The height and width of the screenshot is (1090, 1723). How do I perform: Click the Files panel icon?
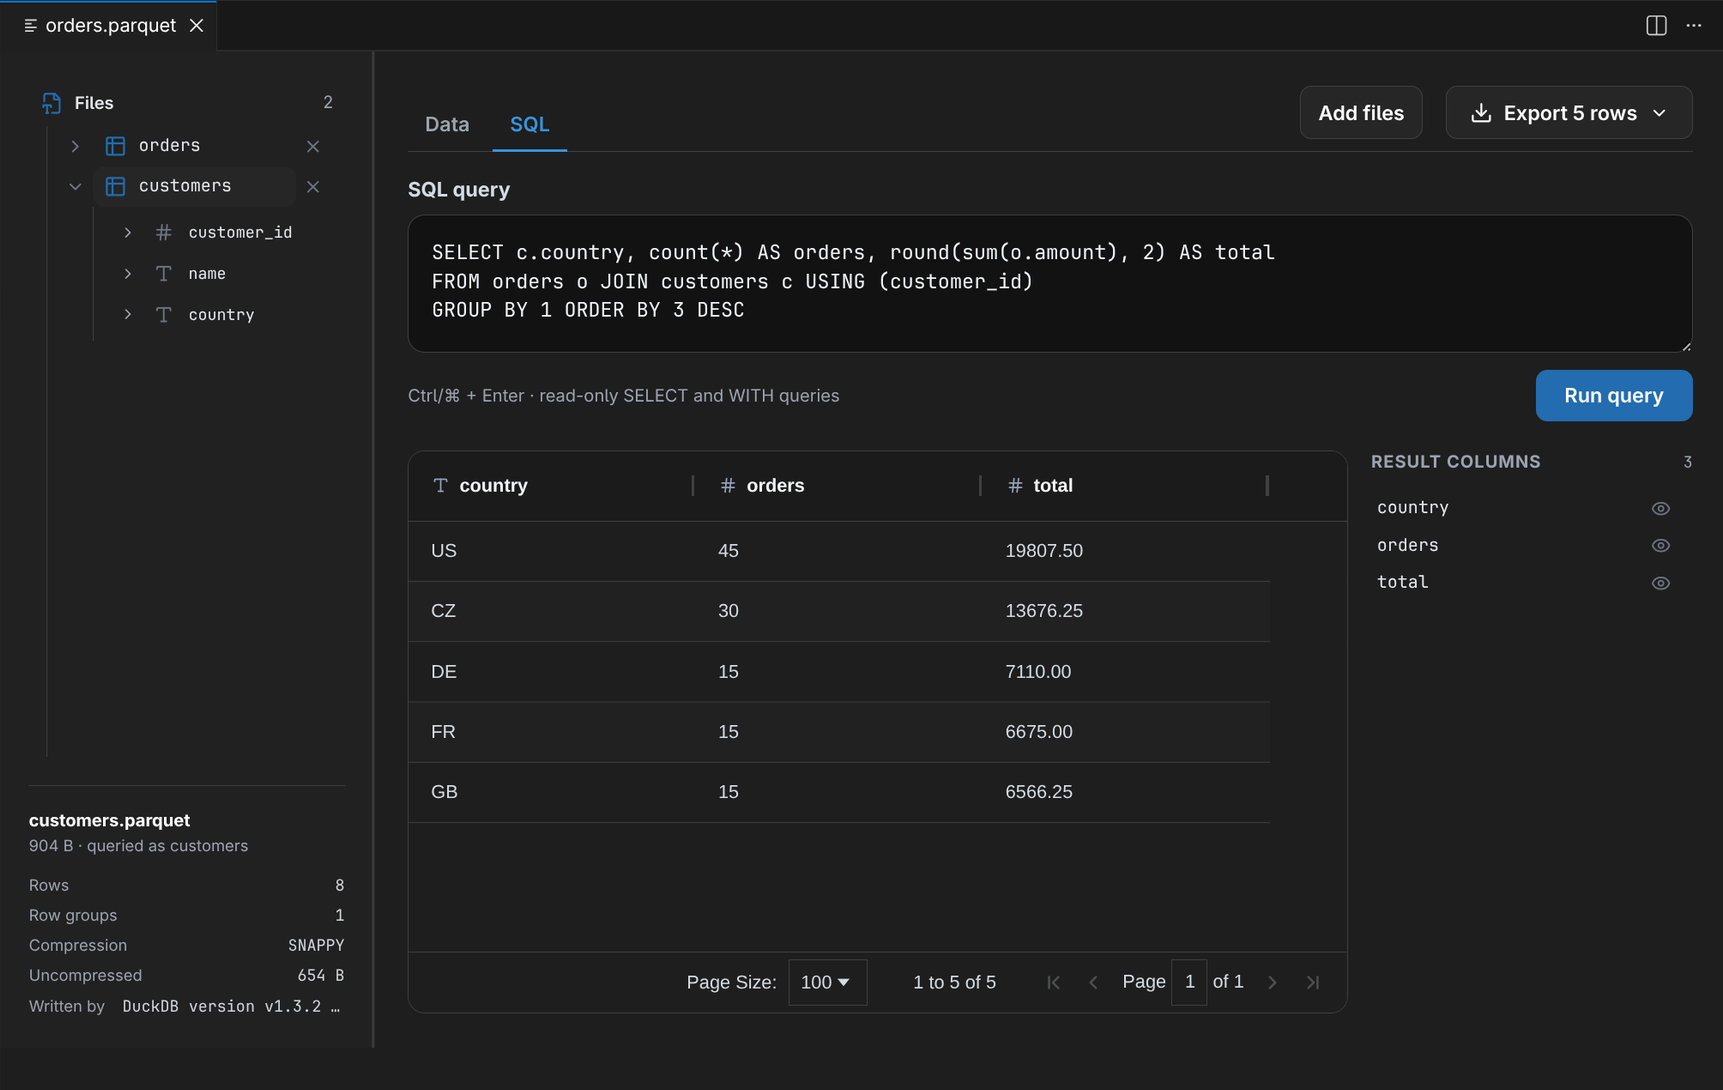coord(52,103)
